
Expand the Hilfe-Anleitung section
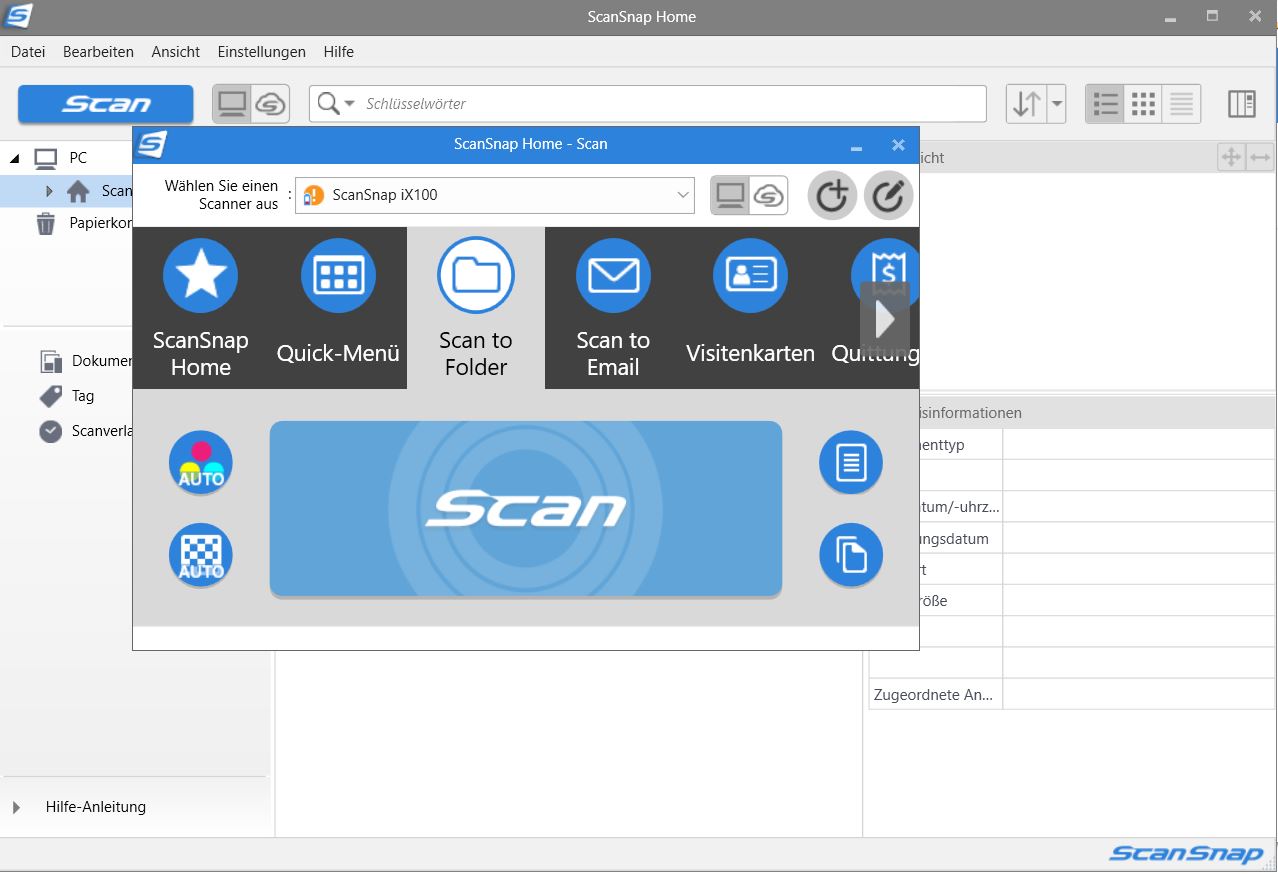(x=18, y=807)
